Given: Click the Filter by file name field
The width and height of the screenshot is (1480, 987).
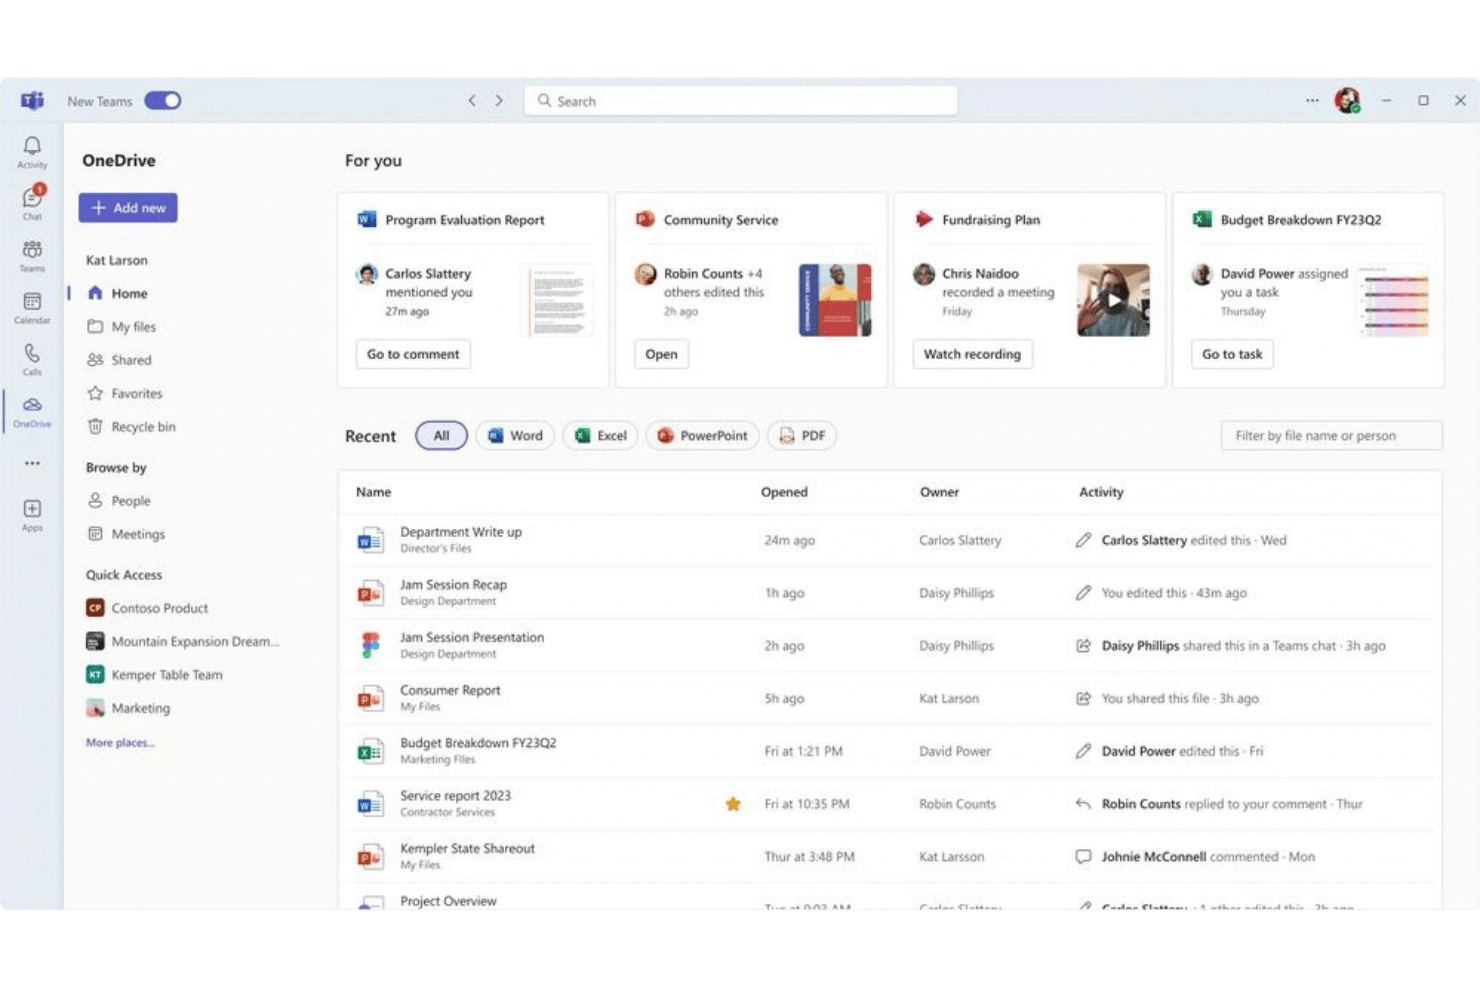Looking at the screenshot, I should (1331, 436).
